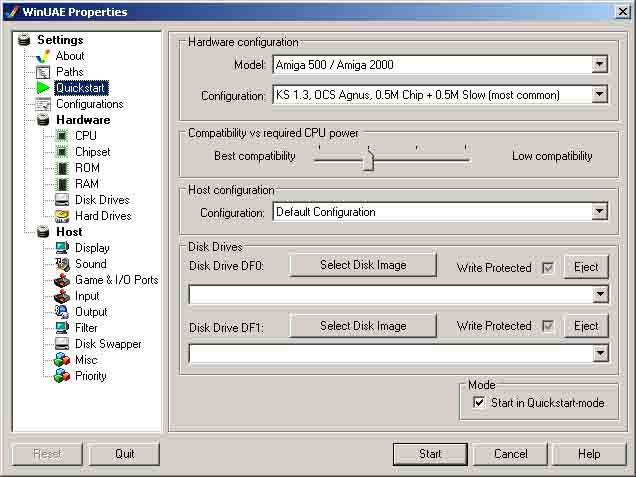Select About in the settings tree
The height and width of the screenshot is (477, 636).
70,56
